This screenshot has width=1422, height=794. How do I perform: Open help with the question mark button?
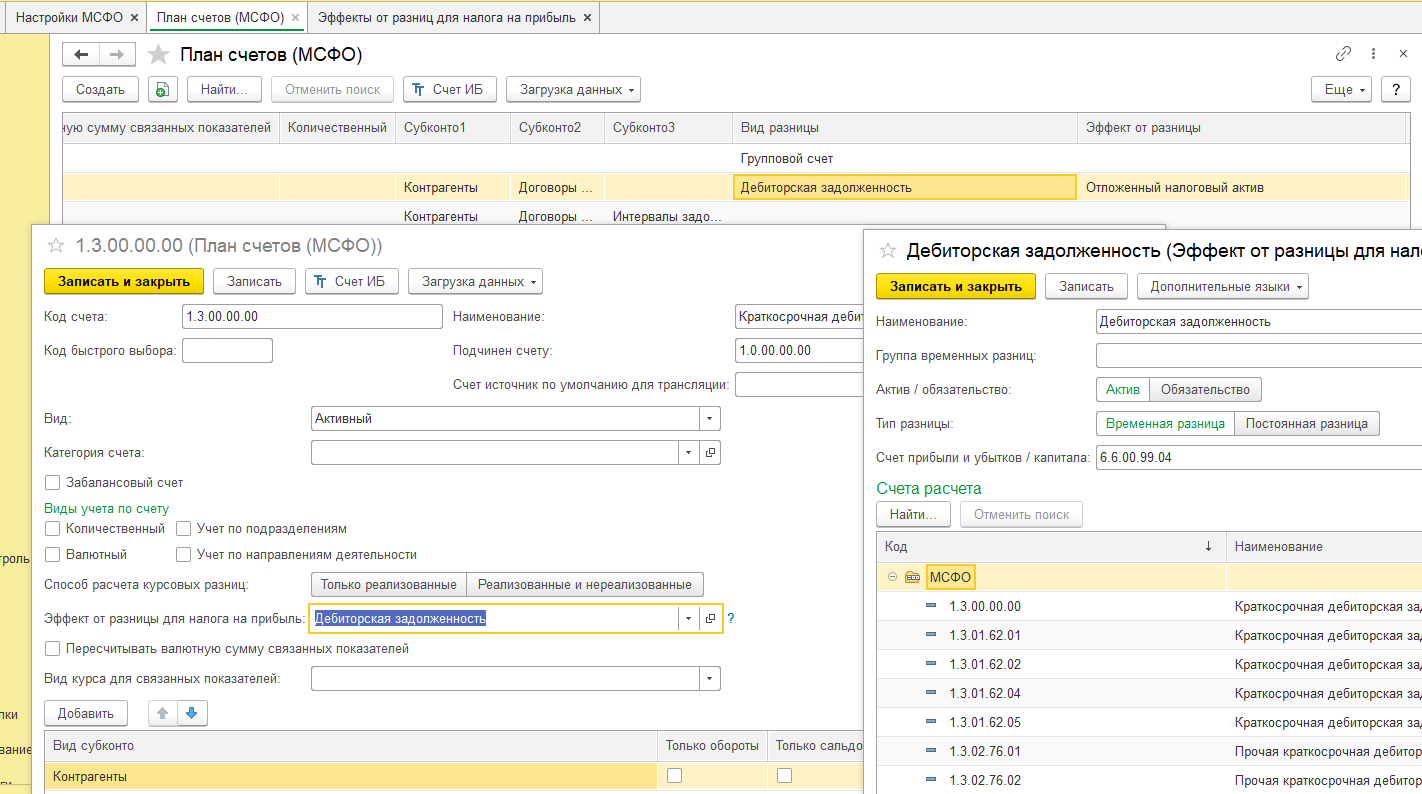pos(1395,90)
